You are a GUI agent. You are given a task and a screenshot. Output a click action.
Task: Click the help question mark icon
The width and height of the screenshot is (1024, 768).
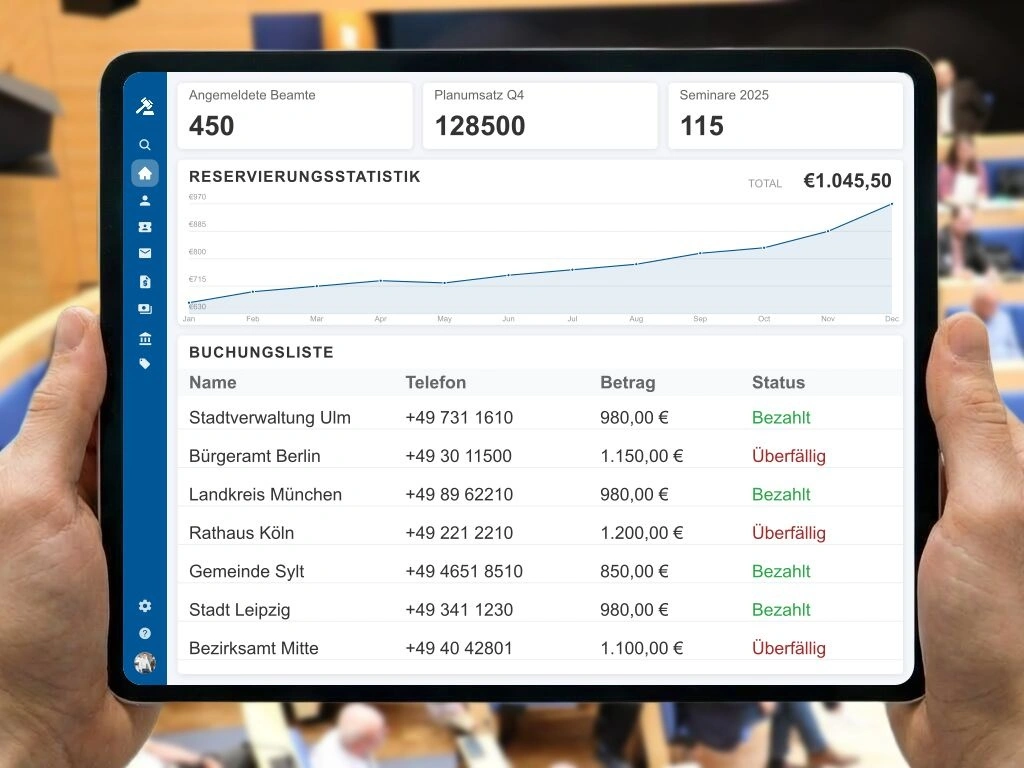[145, 633]
